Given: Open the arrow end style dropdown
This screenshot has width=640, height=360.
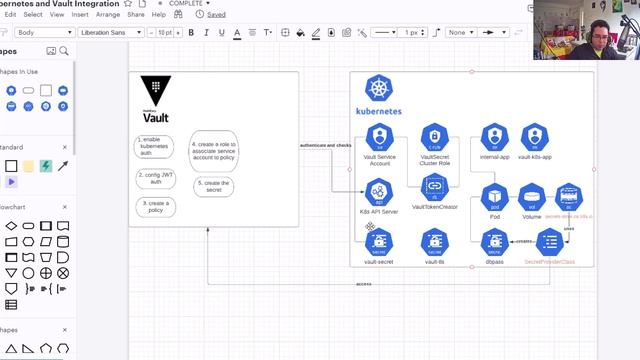Looking at the screenshot, I should [x=494, y=32].
